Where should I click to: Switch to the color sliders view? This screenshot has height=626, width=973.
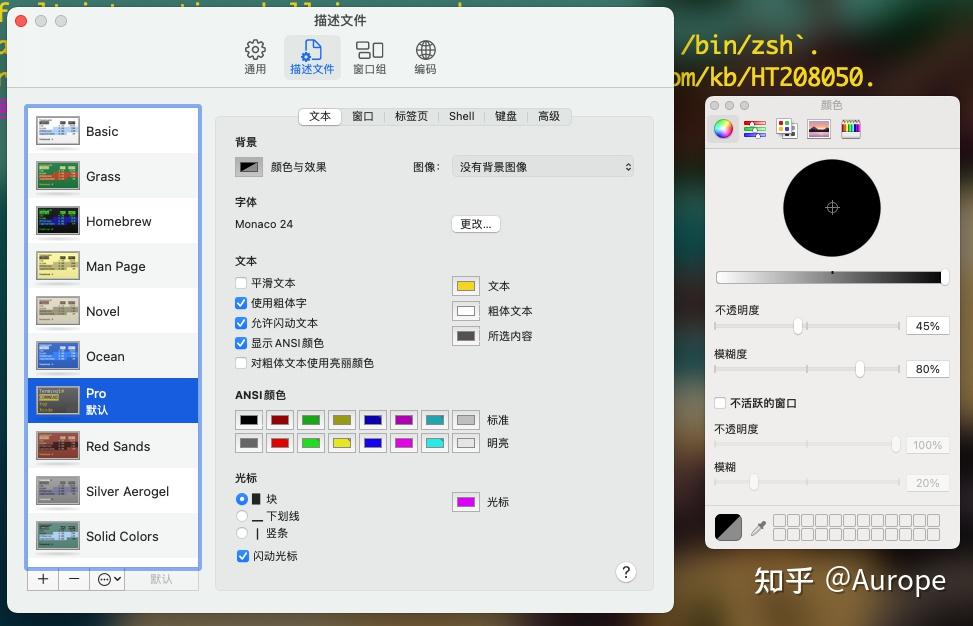pyautogui.click(x=755, y=128)
